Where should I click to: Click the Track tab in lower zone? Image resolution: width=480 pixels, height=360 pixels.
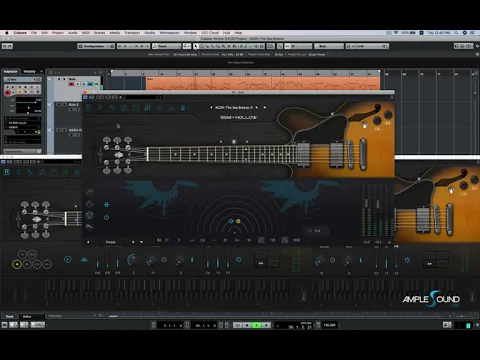10,316
